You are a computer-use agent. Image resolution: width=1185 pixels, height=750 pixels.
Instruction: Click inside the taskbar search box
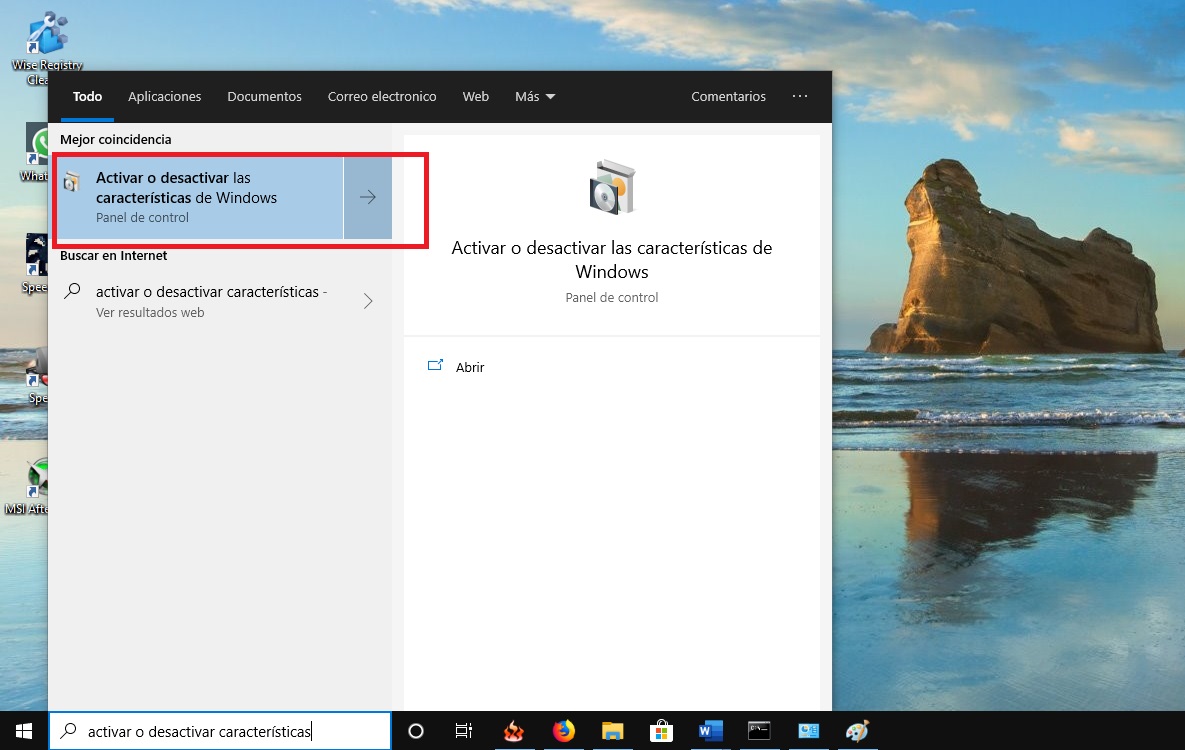220,731
